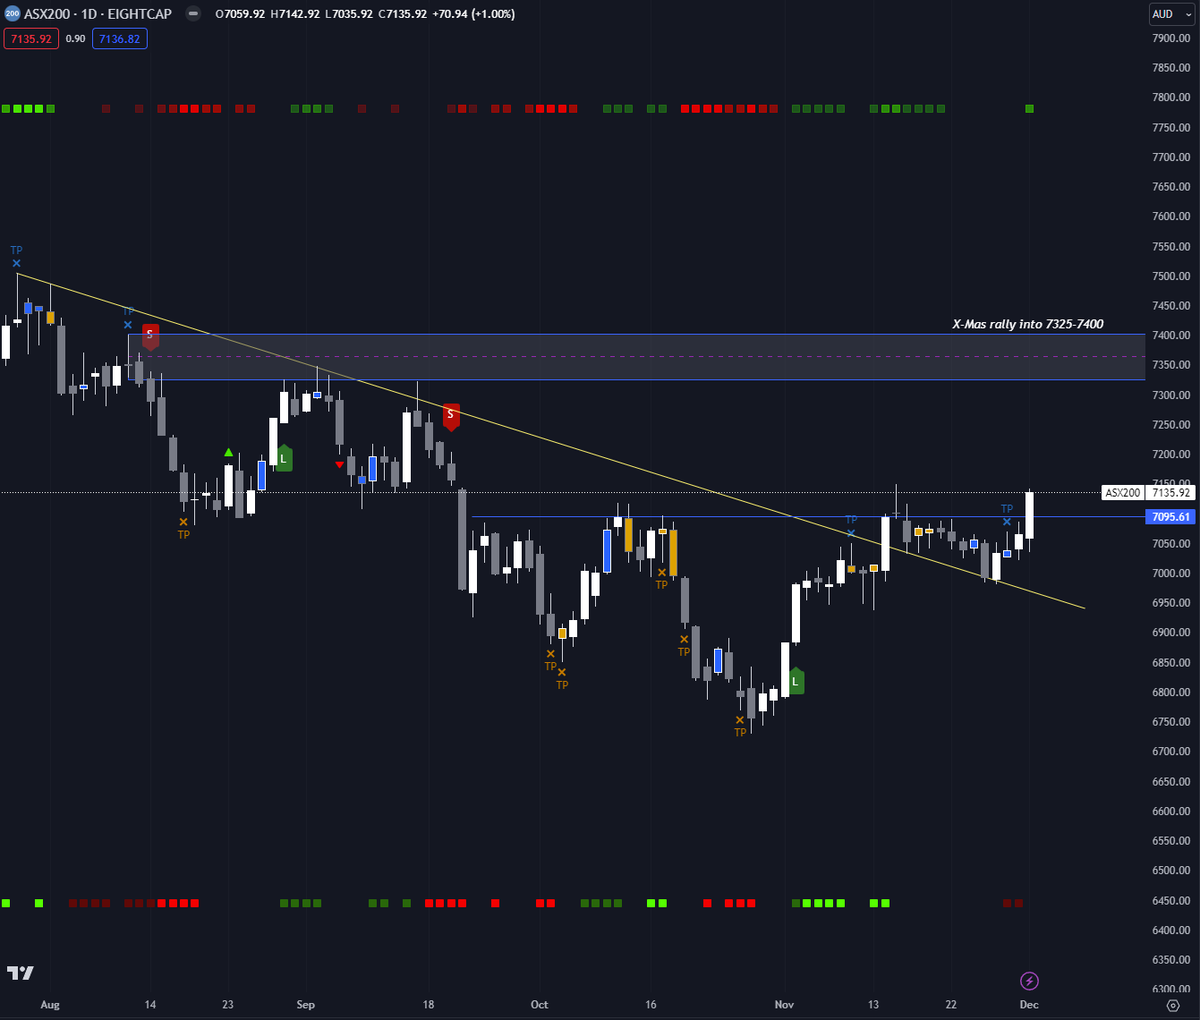Image resolution: width=1200 pixels, height=1020 pixels.
Task: Click the lone green square above the December candle
Action: [x=1029, y=108]
